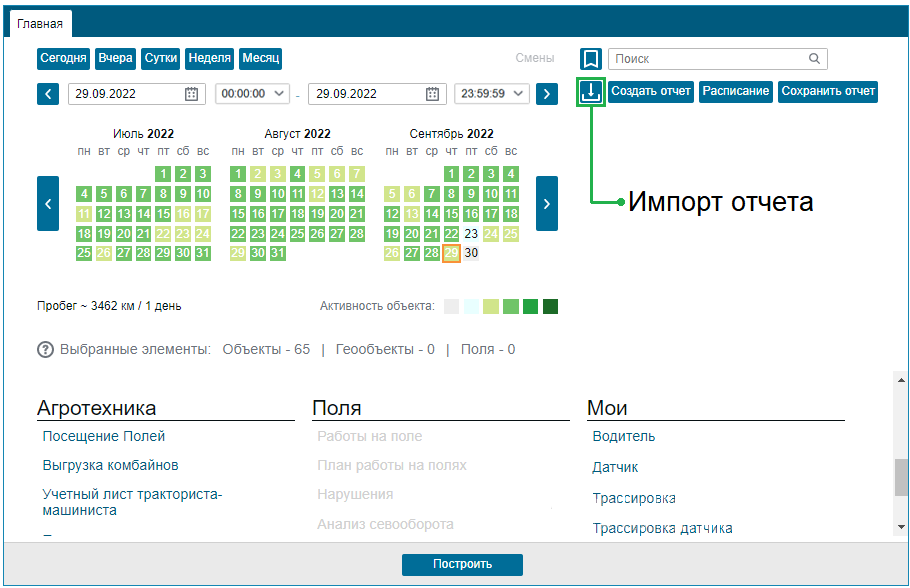Open the Посещение Полей report link
The width and height of the screenshot is (910, 588).
(x=104, y=437)
